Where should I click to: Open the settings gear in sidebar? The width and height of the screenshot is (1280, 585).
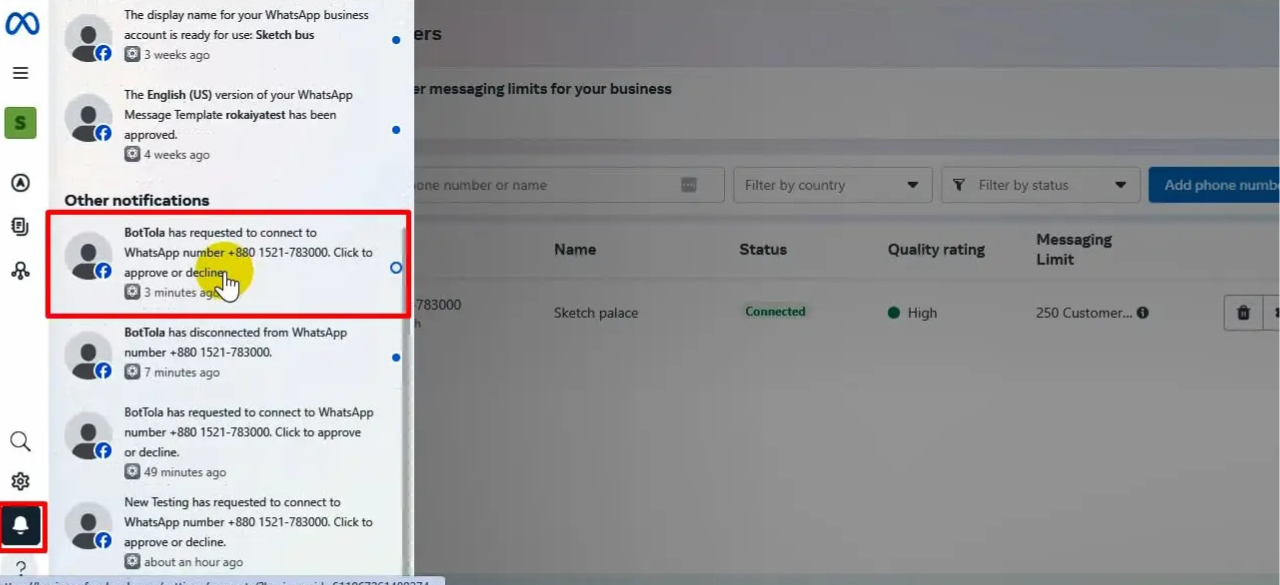[x=20, y=482]
